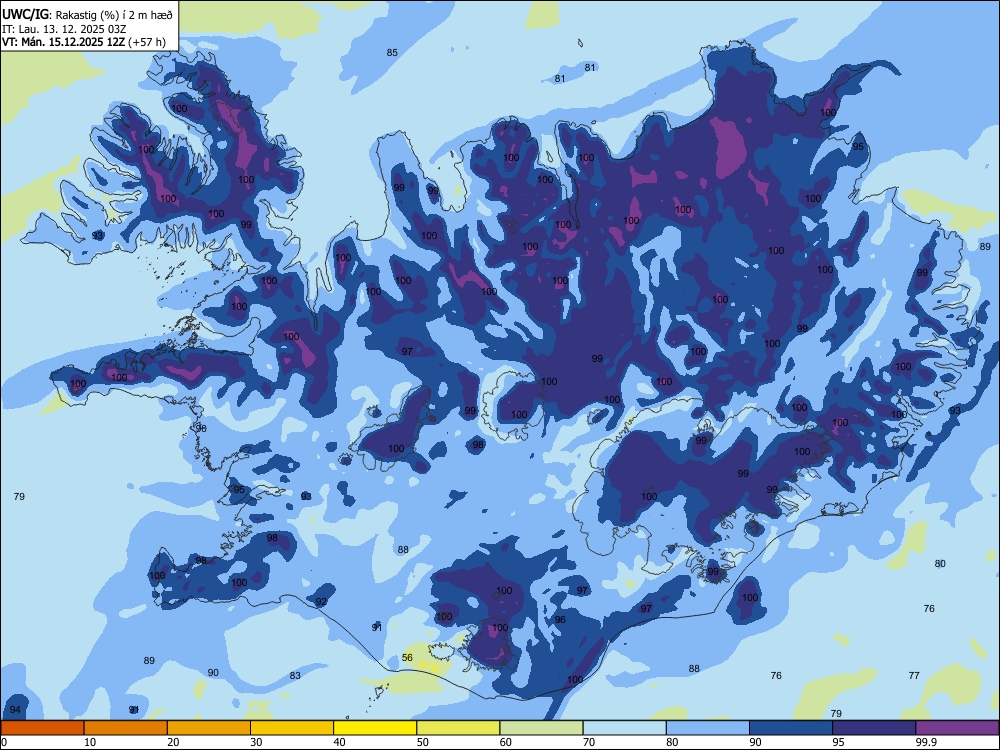Select the dark blue 90–95 legend segment
1000x750 pixels.
click(791, 728)
